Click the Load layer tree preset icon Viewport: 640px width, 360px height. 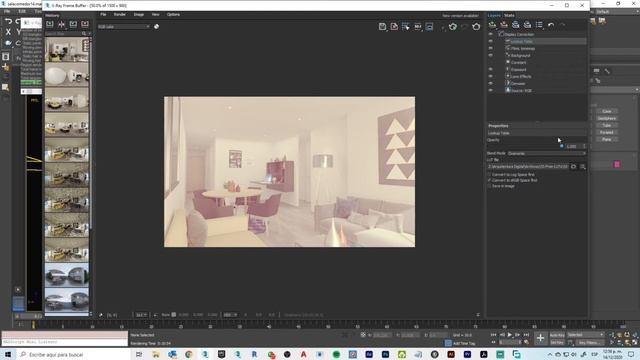(527, 25)
